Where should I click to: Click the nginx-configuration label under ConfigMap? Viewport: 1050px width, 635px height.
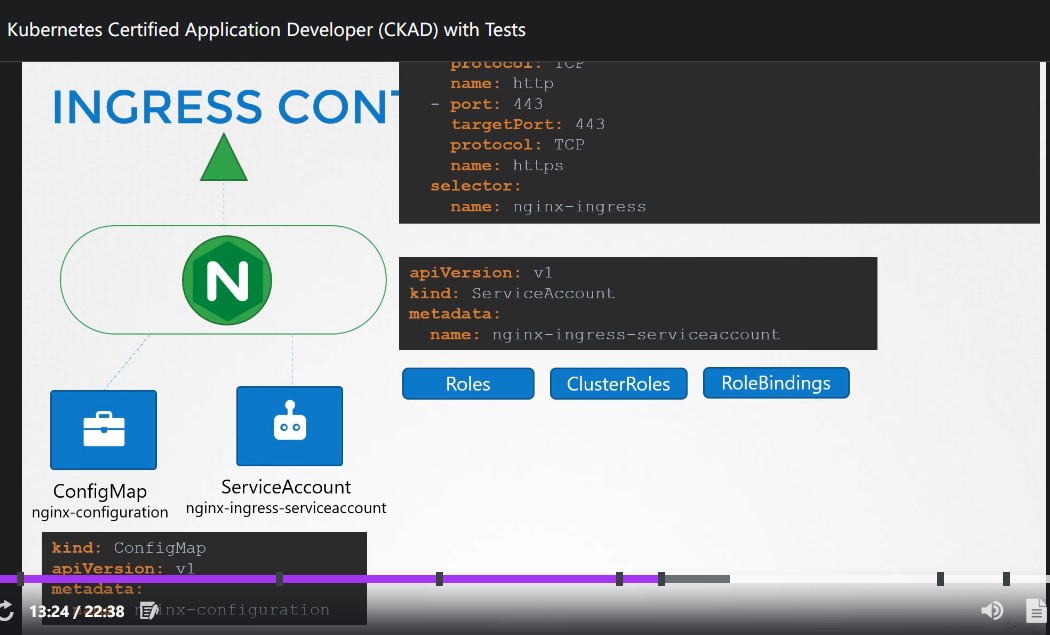click(x=100, y=512)
